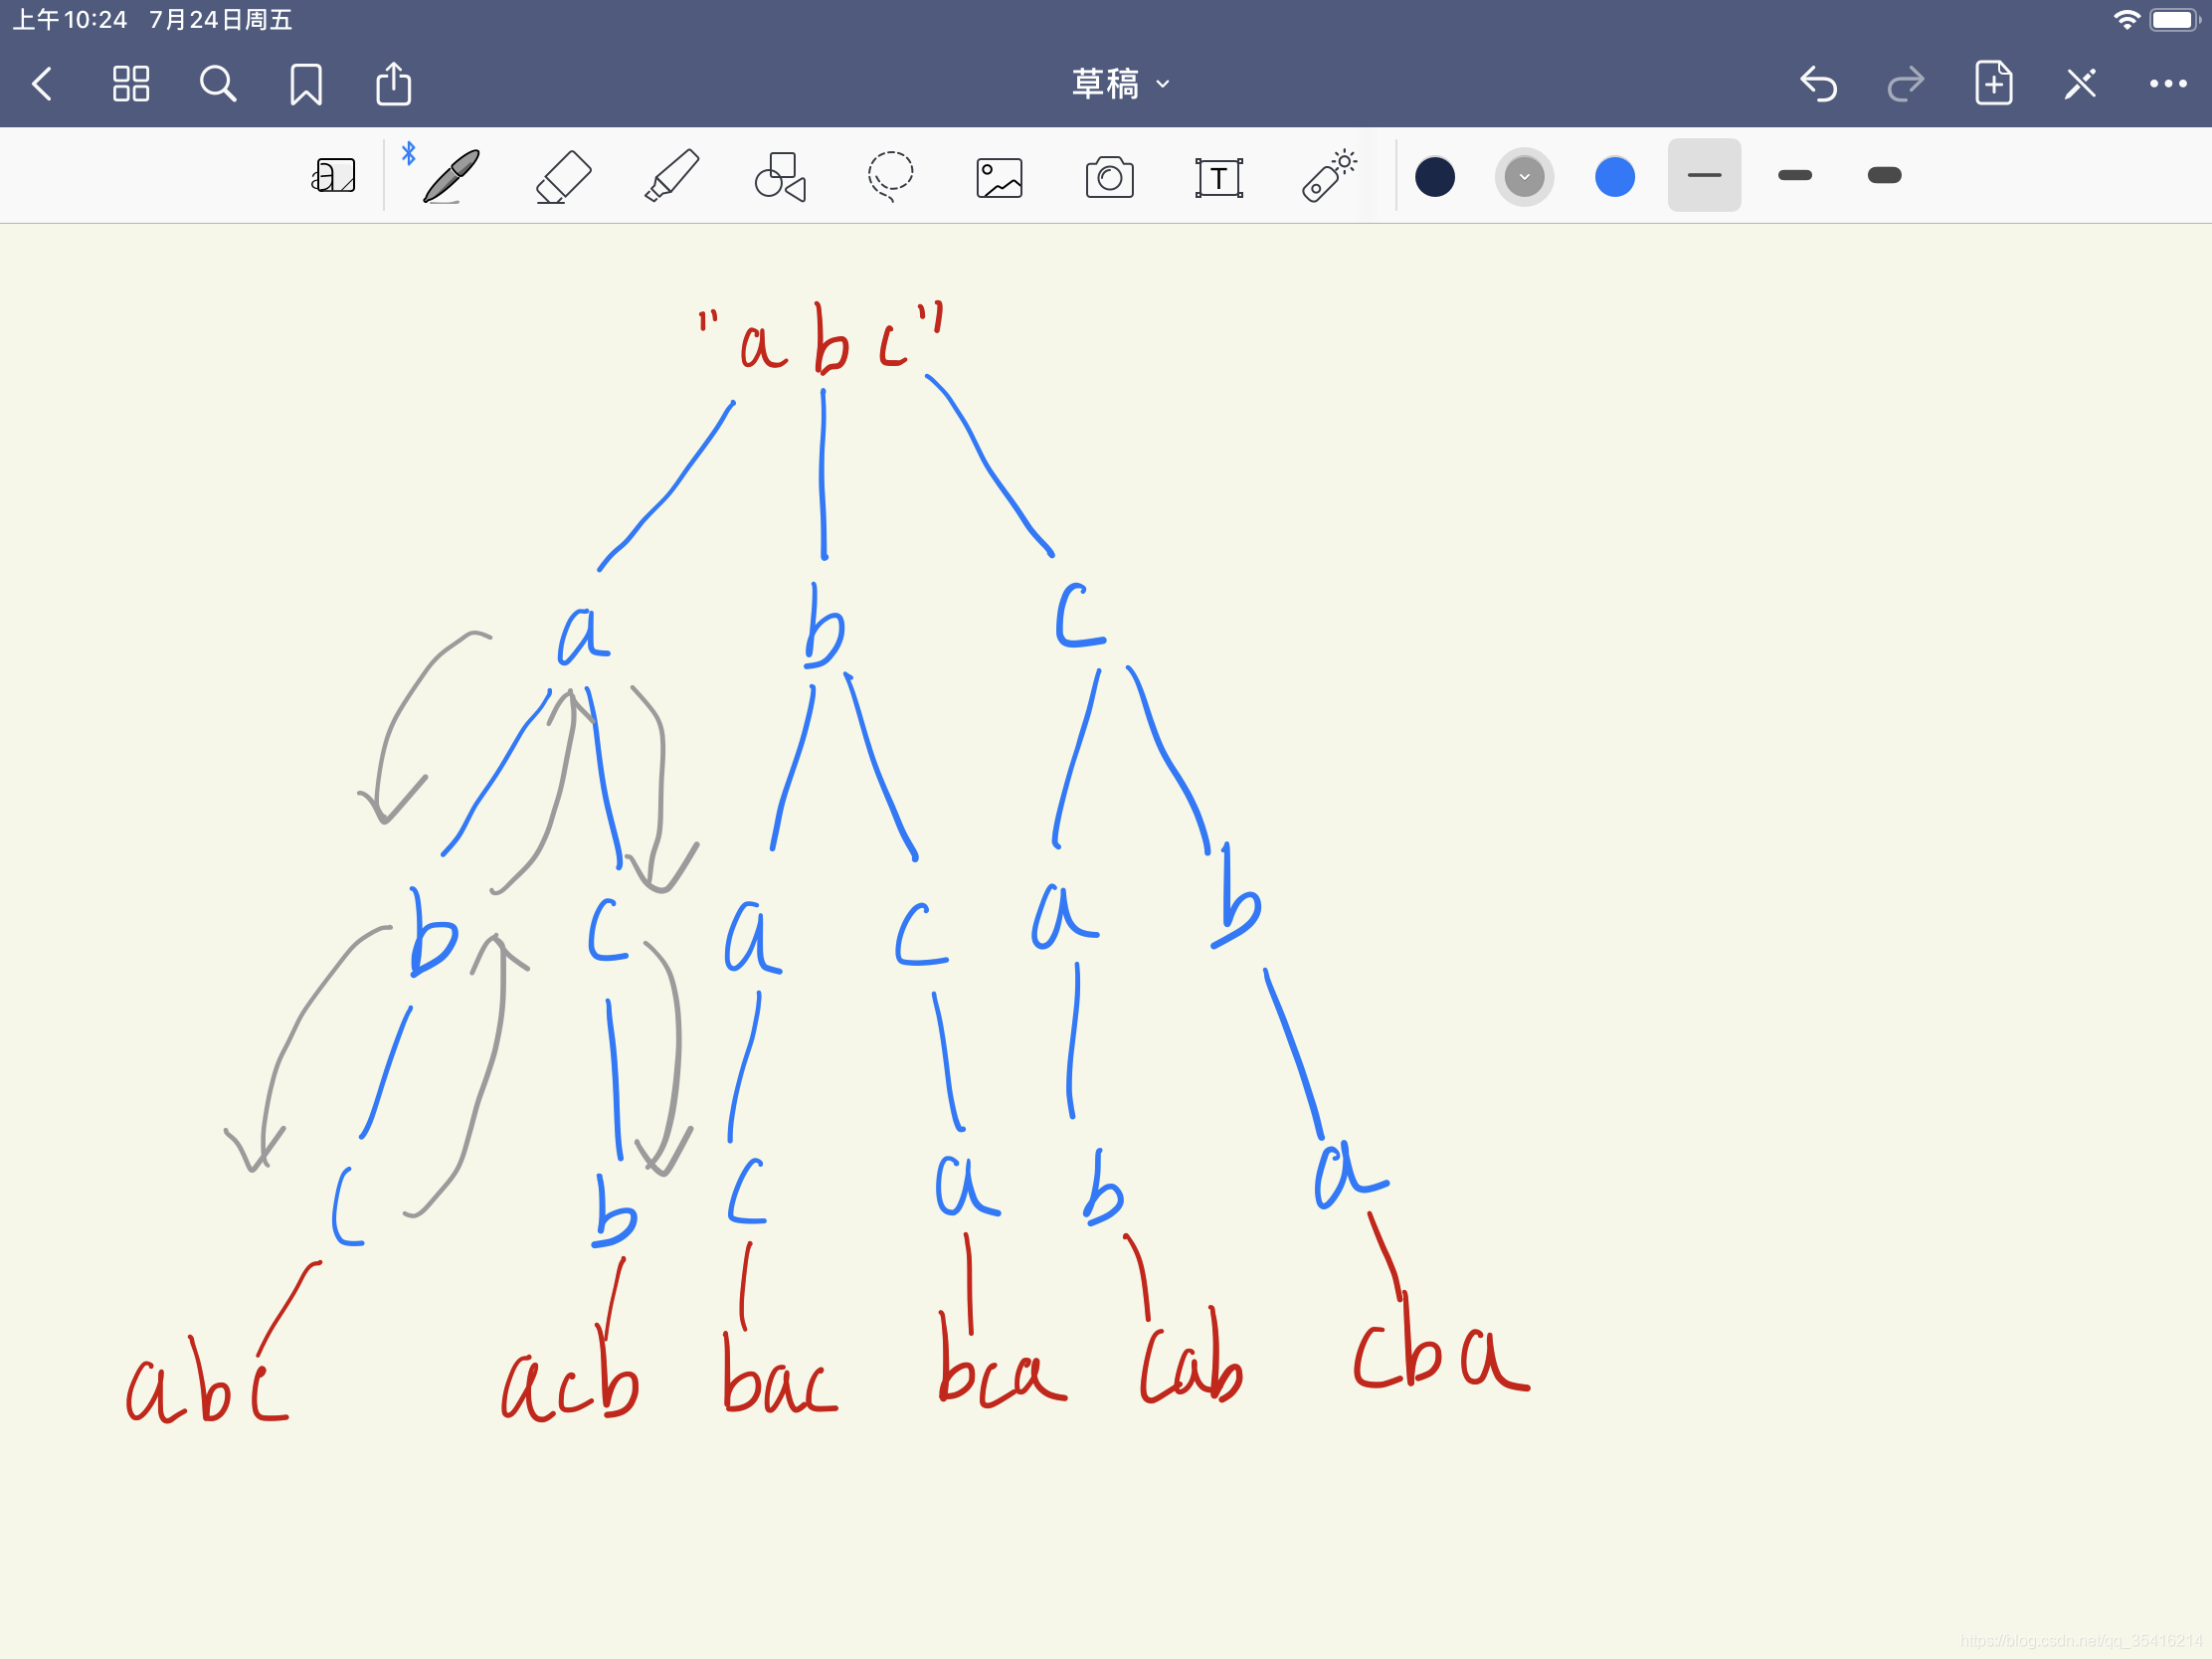Open the share and export menu

(394, 83)
